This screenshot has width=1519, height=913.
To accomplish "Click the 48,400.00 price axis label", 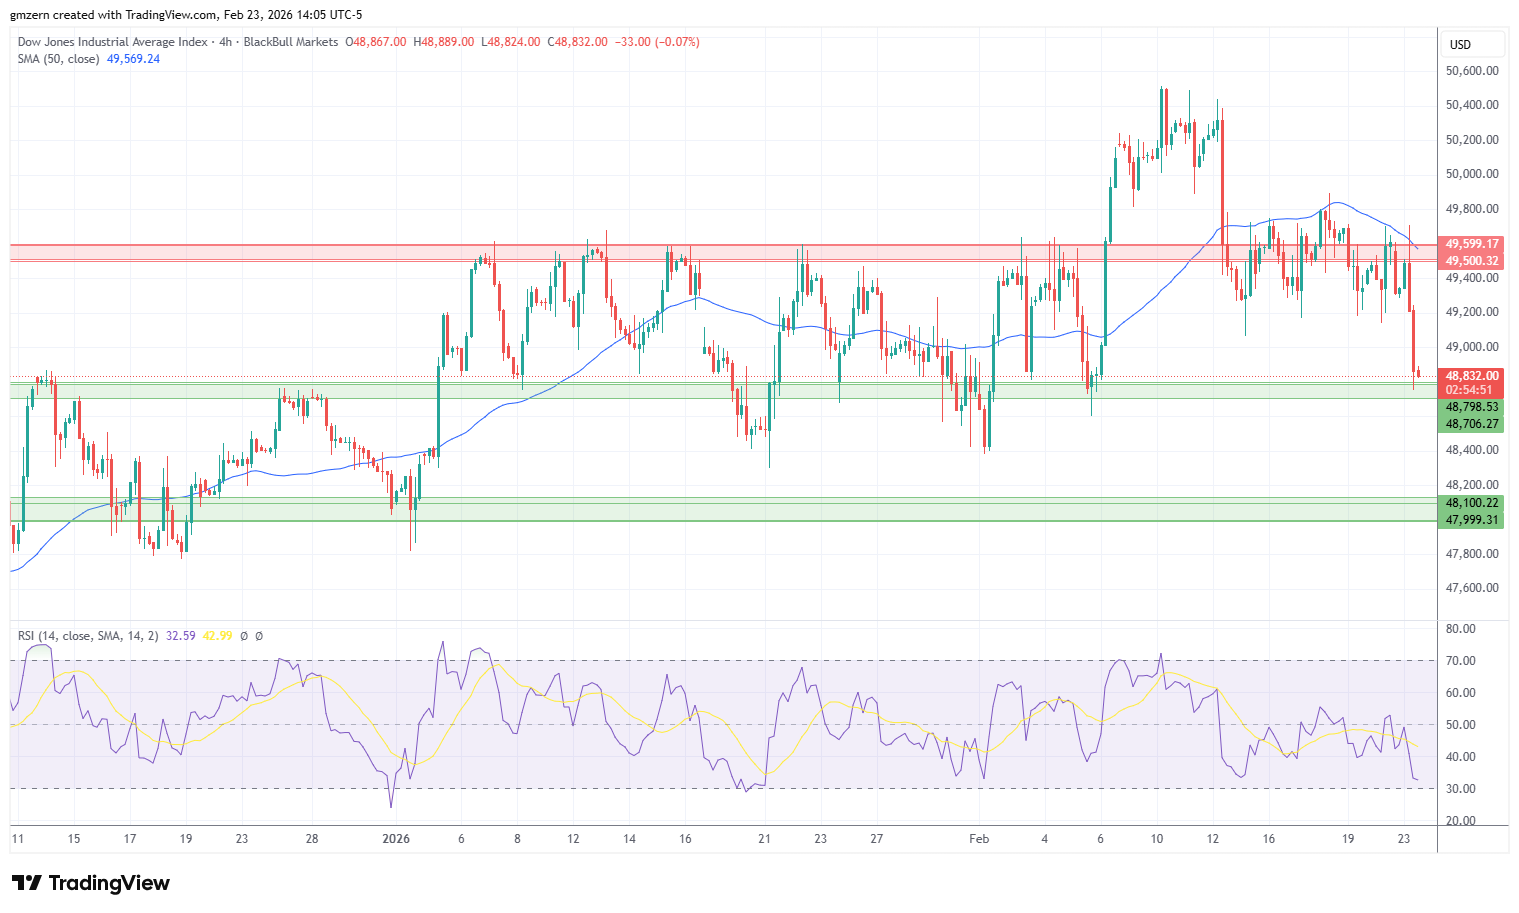I will [1473, 450].
